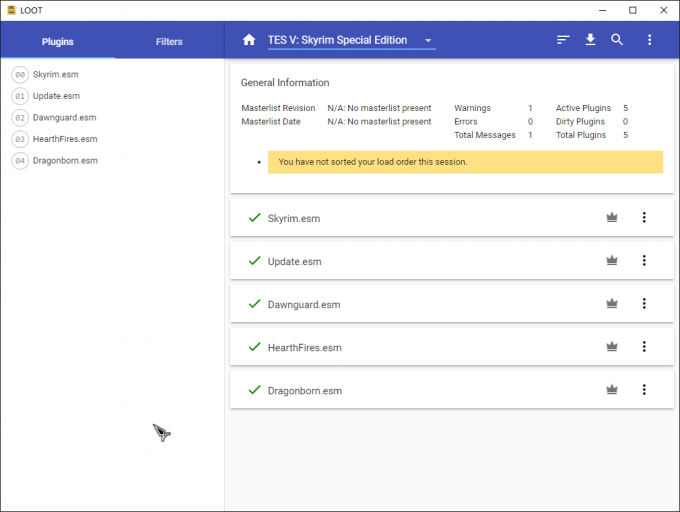The image size is (680, 512).
Task: Click the Errors count label
Action: coord(465,121)
